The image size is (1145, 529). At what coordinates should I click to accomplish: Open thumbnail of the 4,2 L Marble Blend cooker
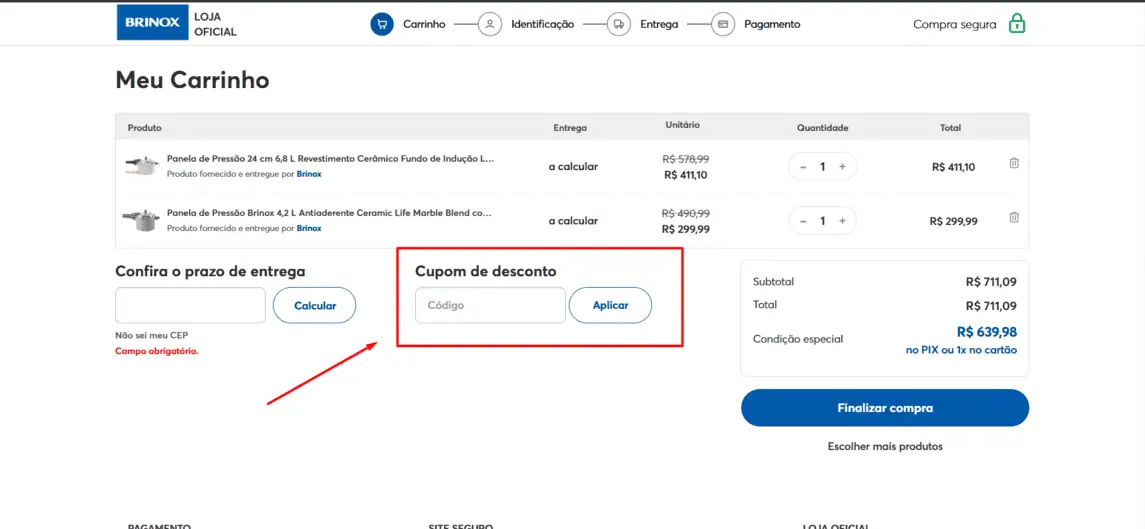(142, 220)
